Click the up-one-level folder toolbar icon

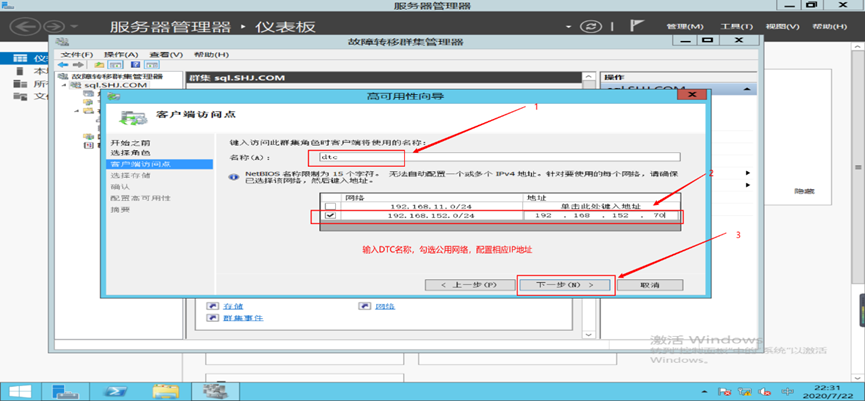(100, 65)
